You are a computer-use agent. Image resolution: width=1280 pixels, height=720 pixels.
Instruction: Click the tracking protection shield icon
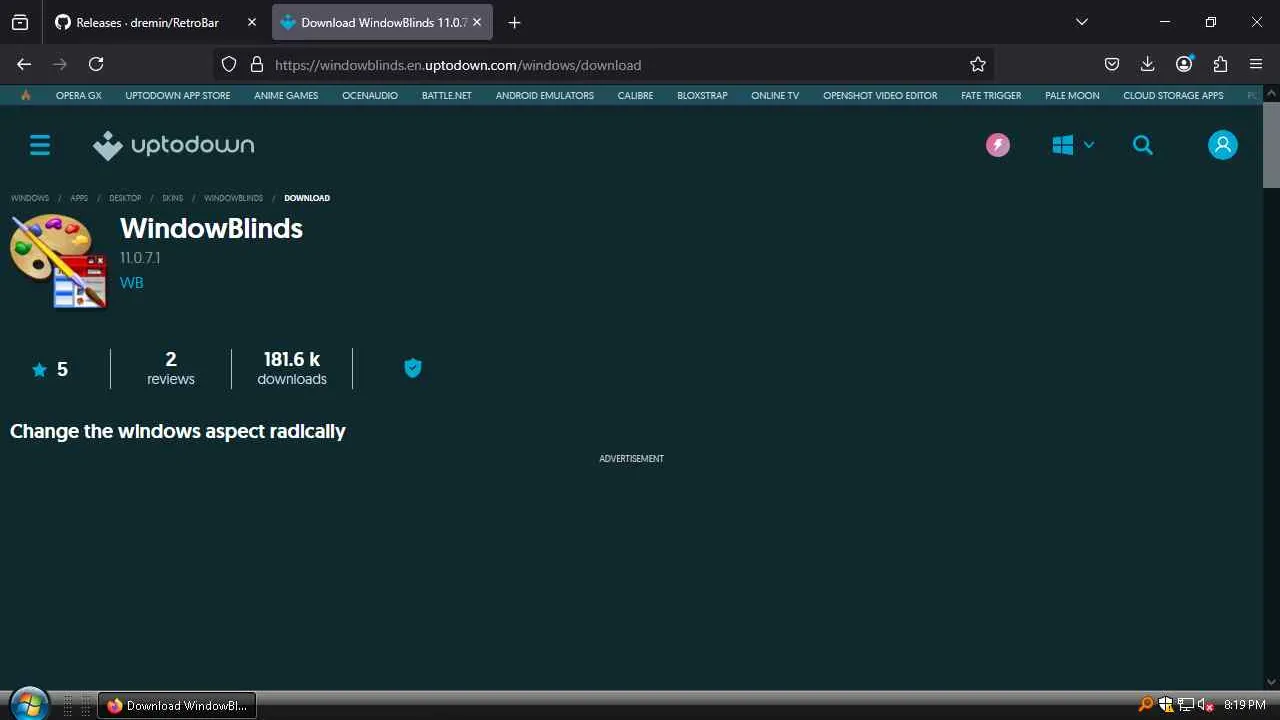pos(229,64)
